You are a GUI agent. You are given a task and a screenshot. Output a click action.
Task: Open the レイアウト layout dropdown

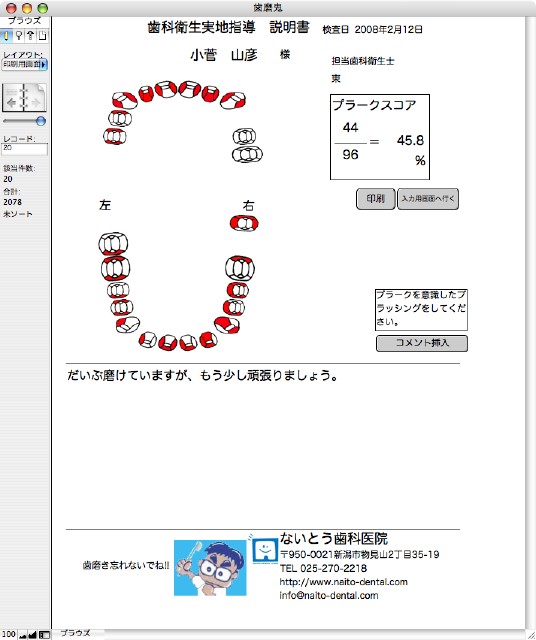(25, 64)
